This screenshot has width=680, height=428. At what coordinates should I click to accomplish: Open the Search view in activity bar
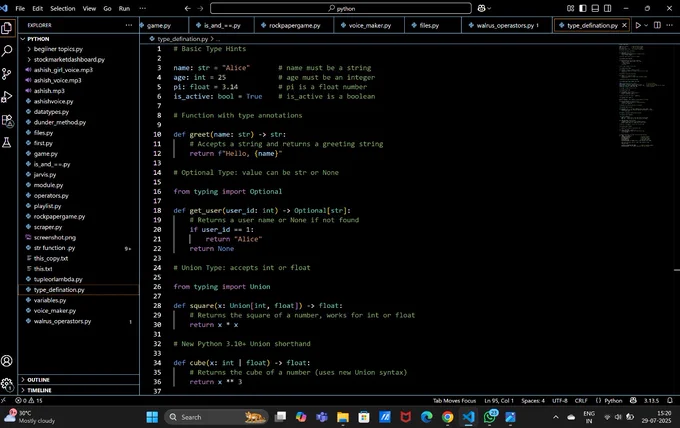[x=7, y=51]
